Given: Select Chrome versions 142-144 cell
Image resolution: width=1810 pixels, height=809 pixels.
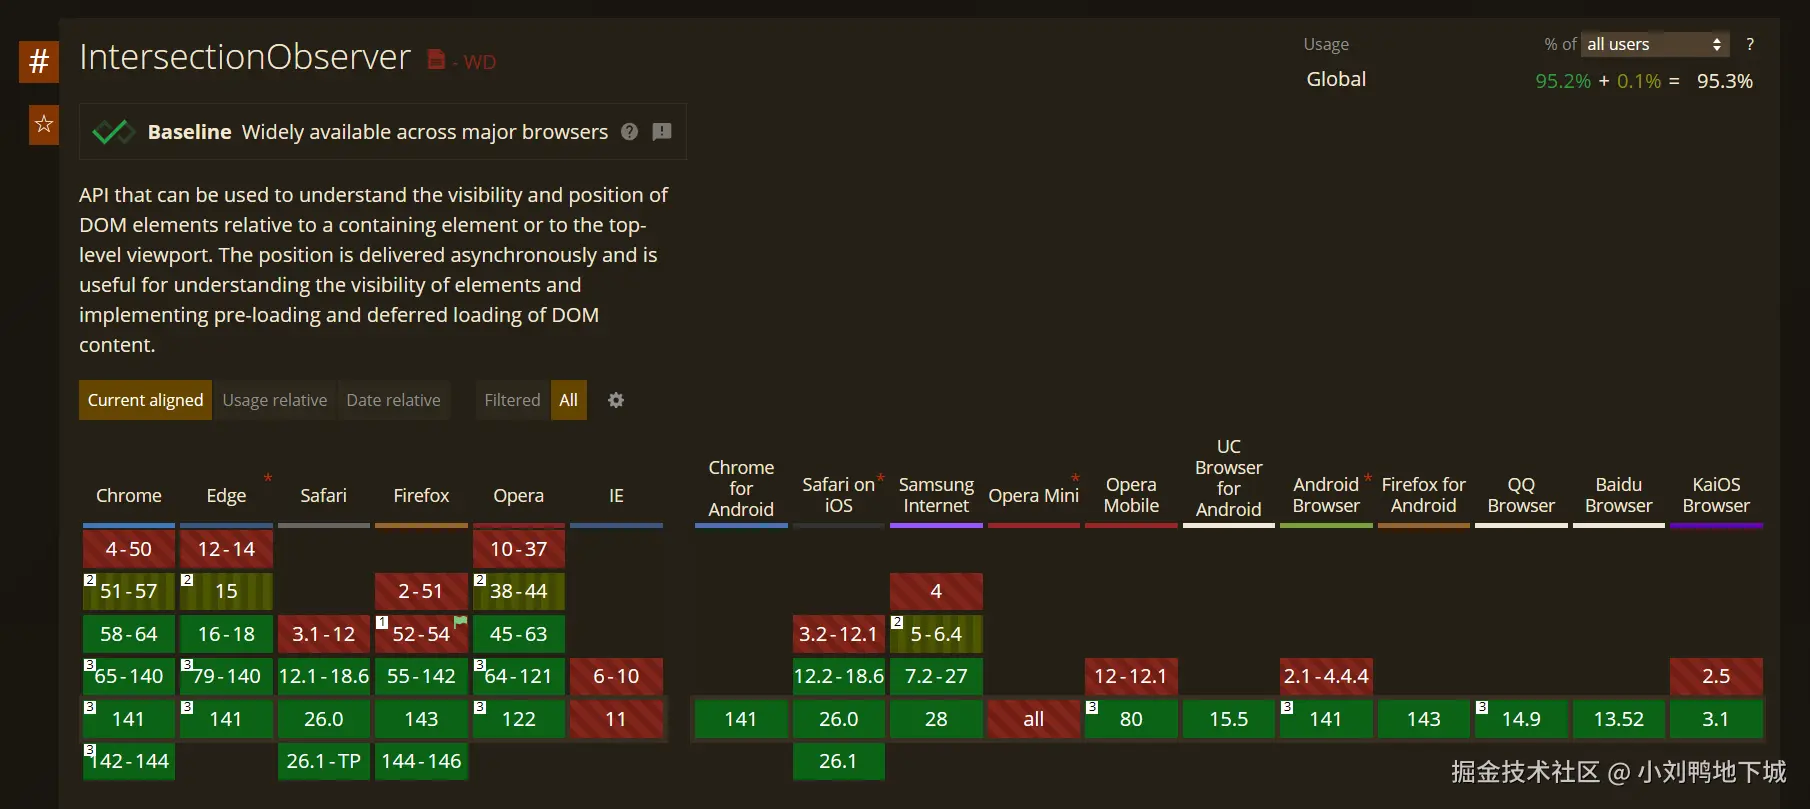Looking at the screenshot, I should pyautogui.click(x=129, y=761).
